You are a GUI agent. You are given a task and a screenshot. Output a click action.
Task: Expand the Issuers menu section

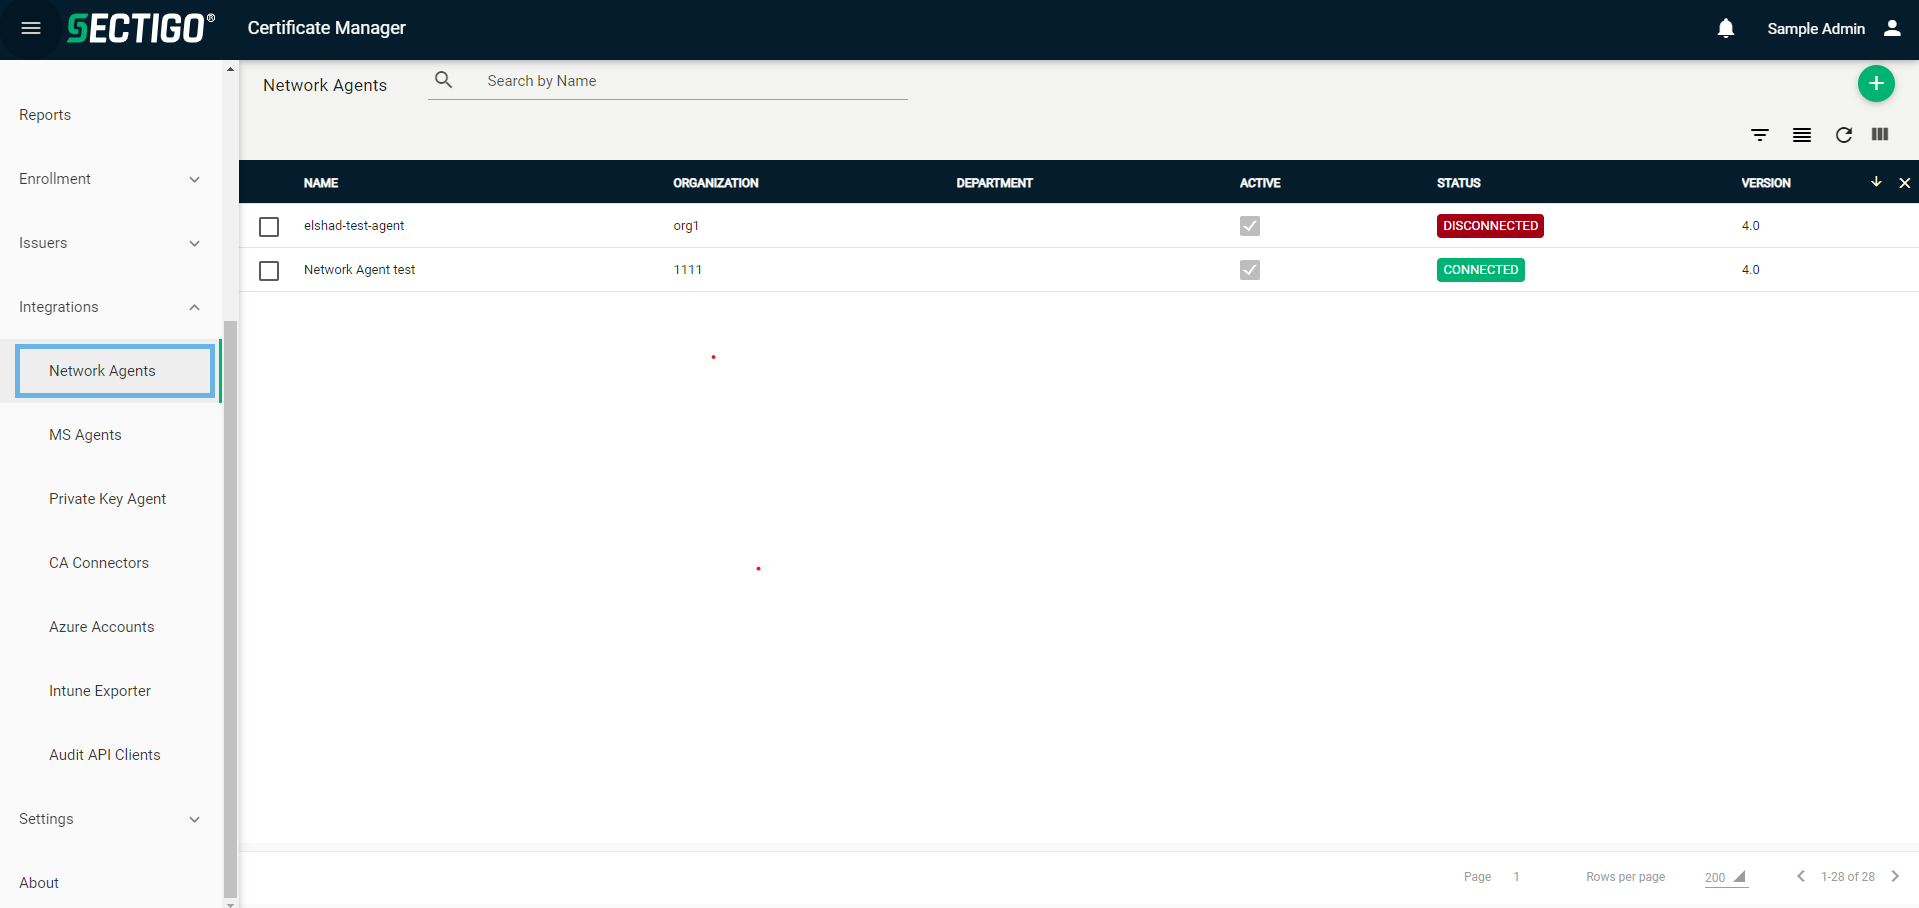click(110, 243)
